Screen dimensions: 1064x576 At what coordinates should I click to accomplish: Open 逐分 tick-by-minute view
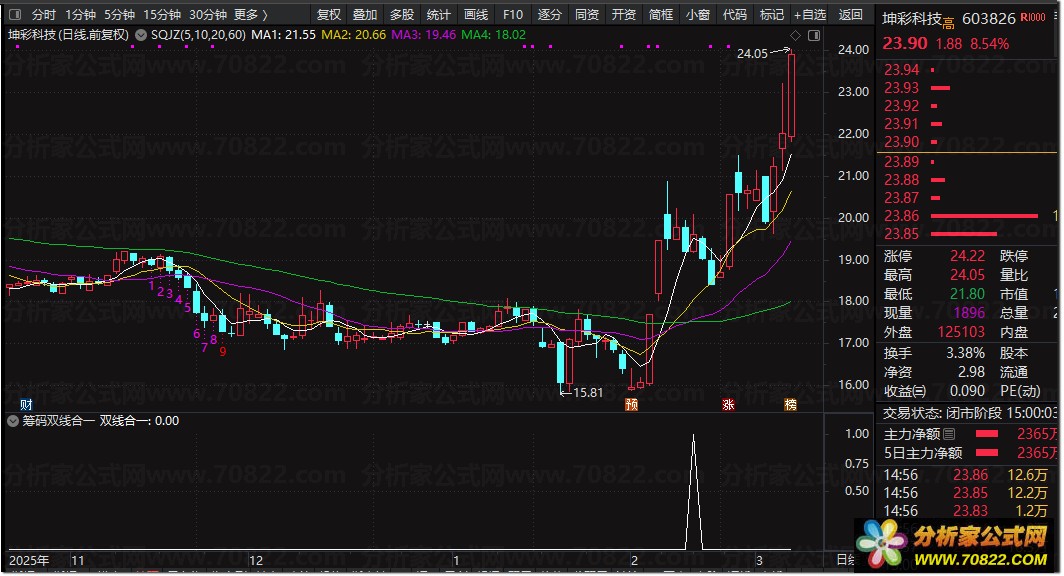point(550,14)
